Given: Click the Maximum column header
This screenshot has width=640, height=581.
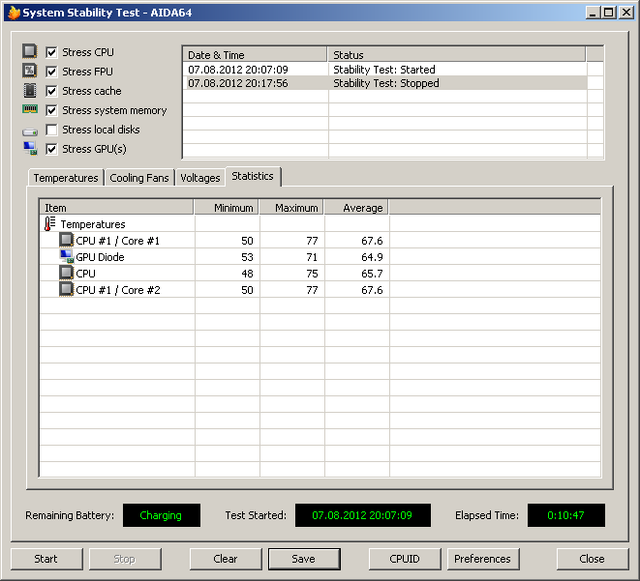Looking at the screenshot, I should (x=291, y=208).
